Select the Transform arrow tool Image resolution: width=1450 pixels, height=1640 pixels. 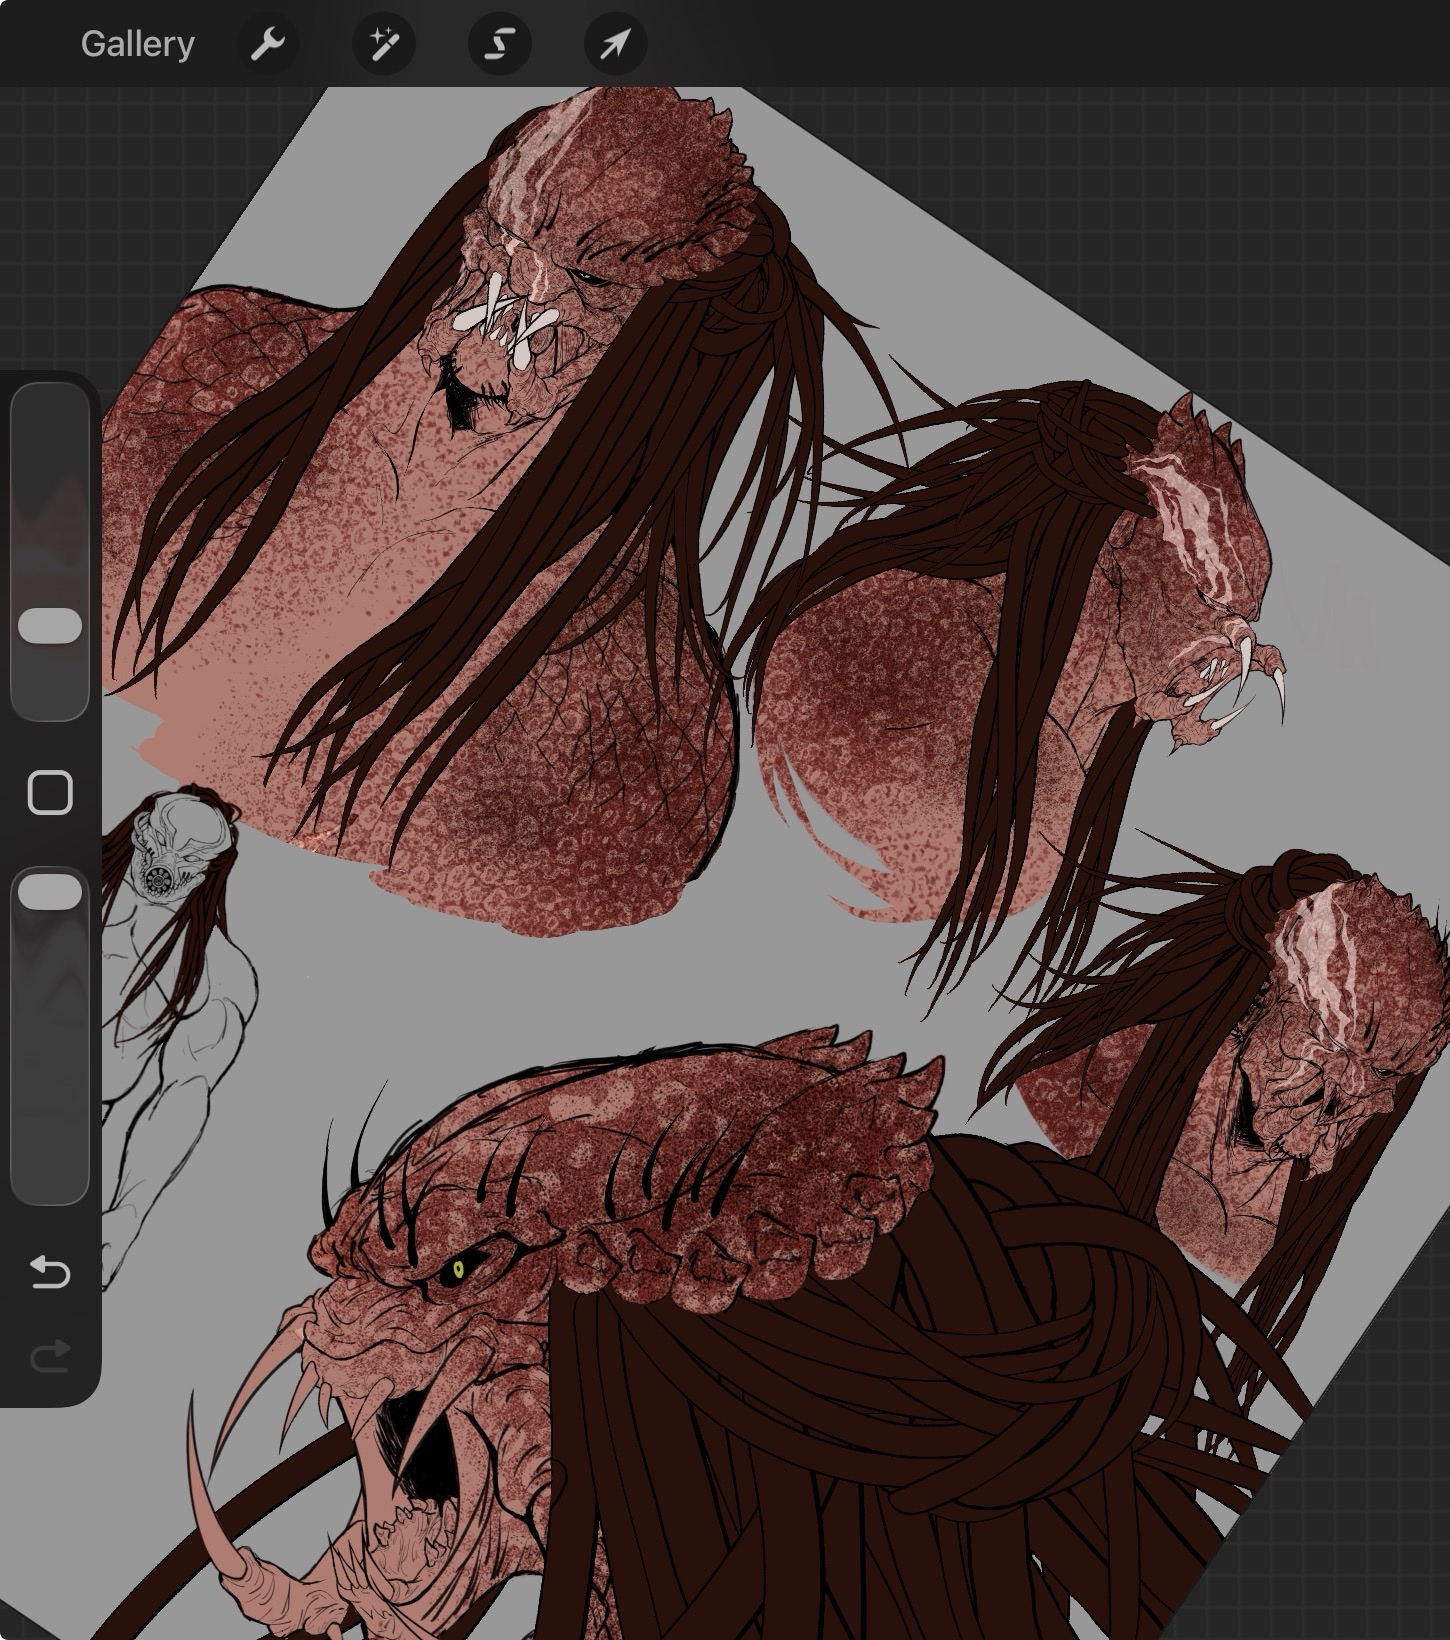click(x=616, y=44)
